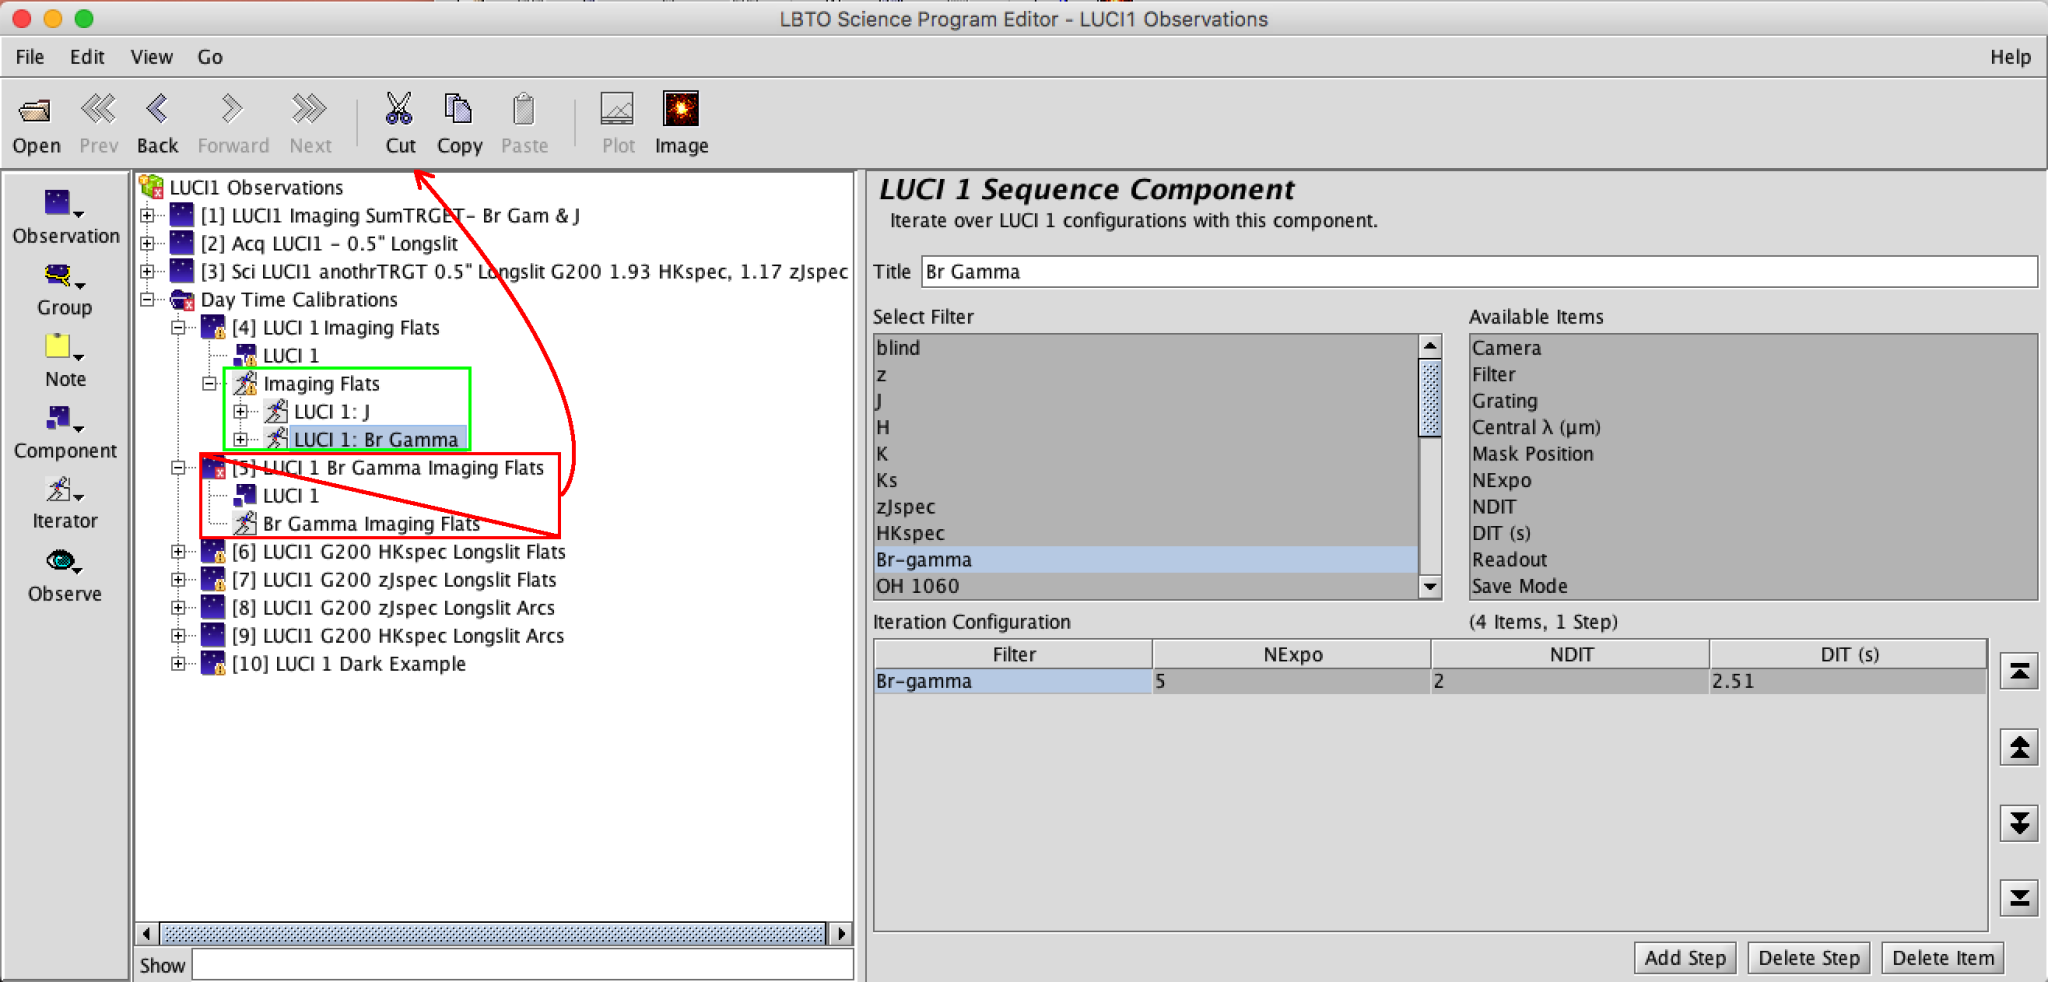
Task: Click the NExpo cell with value 5
Action: coord(1291,681)
